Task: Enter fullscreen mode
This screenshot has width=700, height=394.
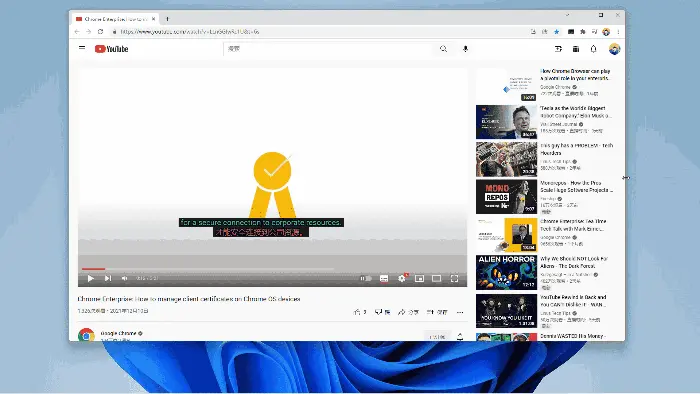Action: click(454, 278)
